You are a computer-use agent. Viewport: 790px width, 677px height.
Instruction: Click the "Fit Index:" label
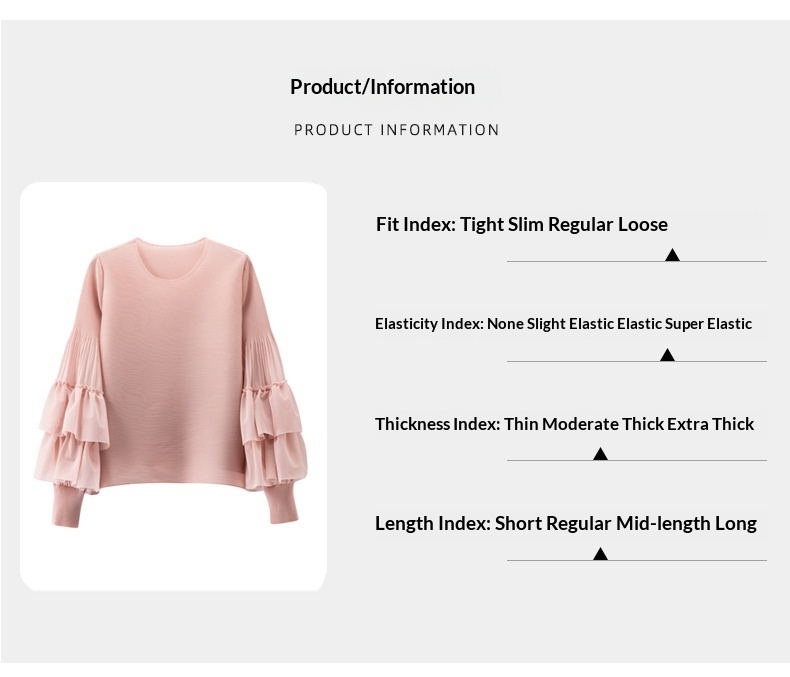(415, 224)
